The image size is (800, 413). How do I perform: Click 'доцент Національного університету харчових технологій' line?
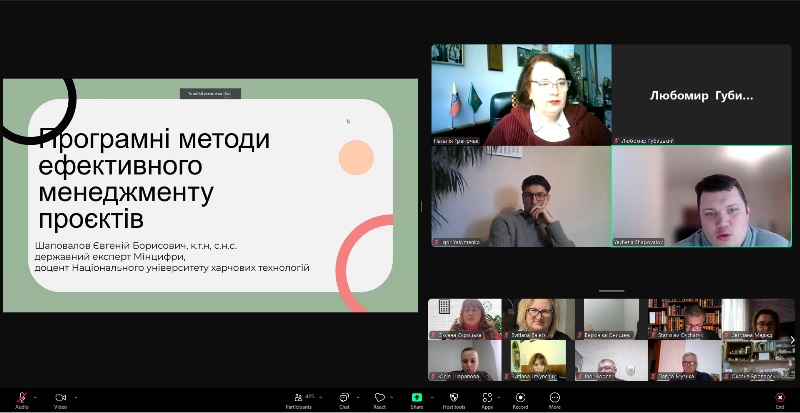[x=172, y=268]
